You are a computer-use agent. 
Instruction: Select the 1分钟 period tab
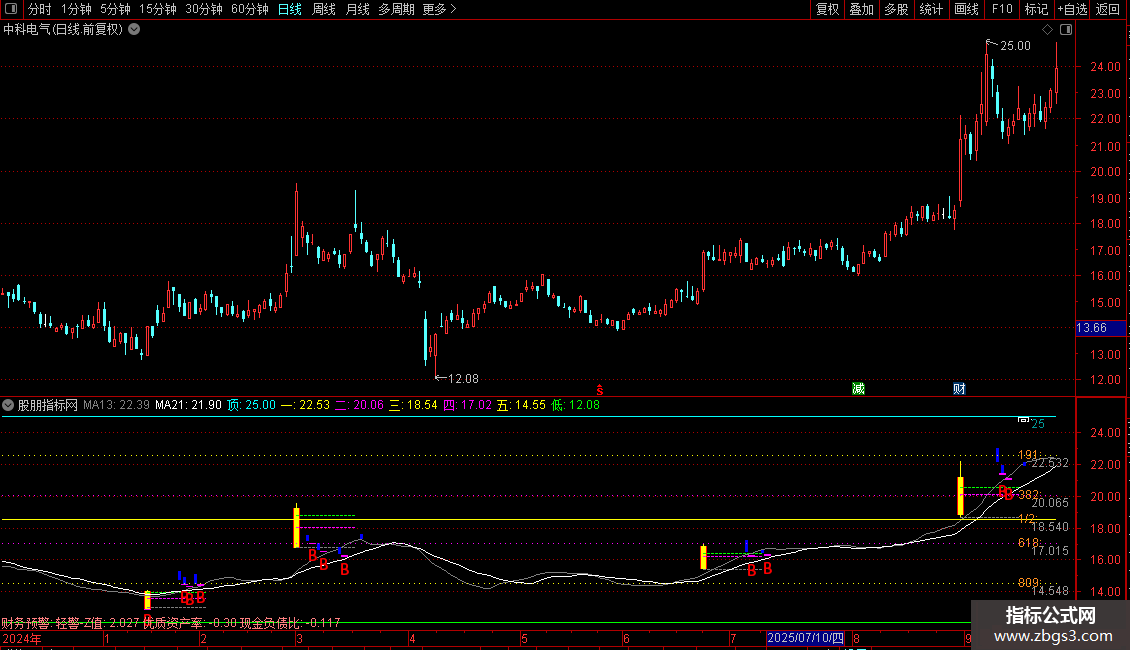pos(76,9)
